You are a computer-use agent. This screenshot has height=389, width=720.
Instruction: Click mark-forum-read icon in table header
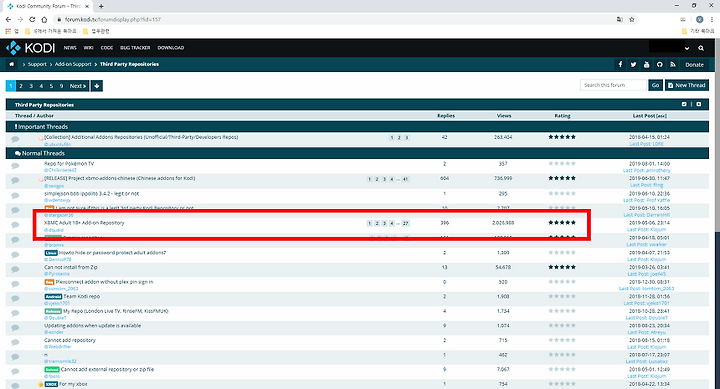pyautogui.click(x=684, y=104)
